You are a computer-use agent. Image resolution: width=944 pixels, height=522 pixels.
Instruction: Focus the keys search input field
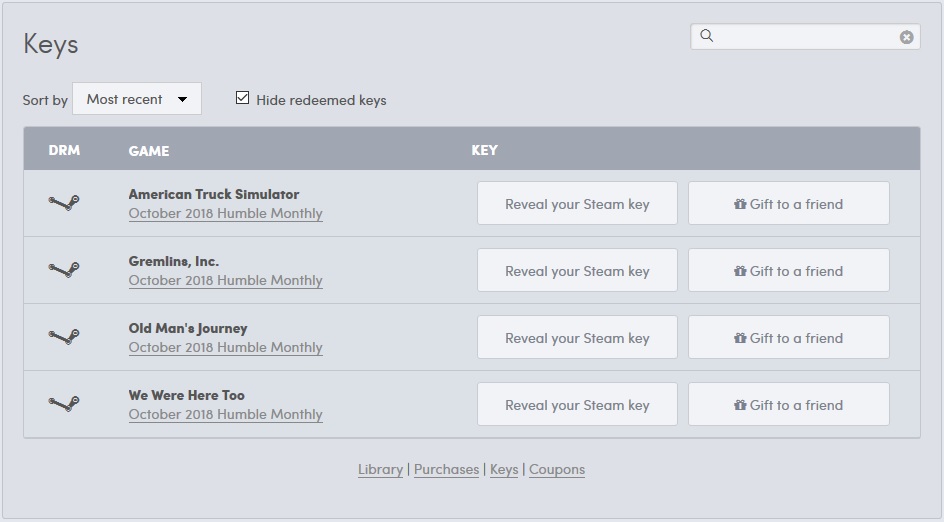click(805, 37)
